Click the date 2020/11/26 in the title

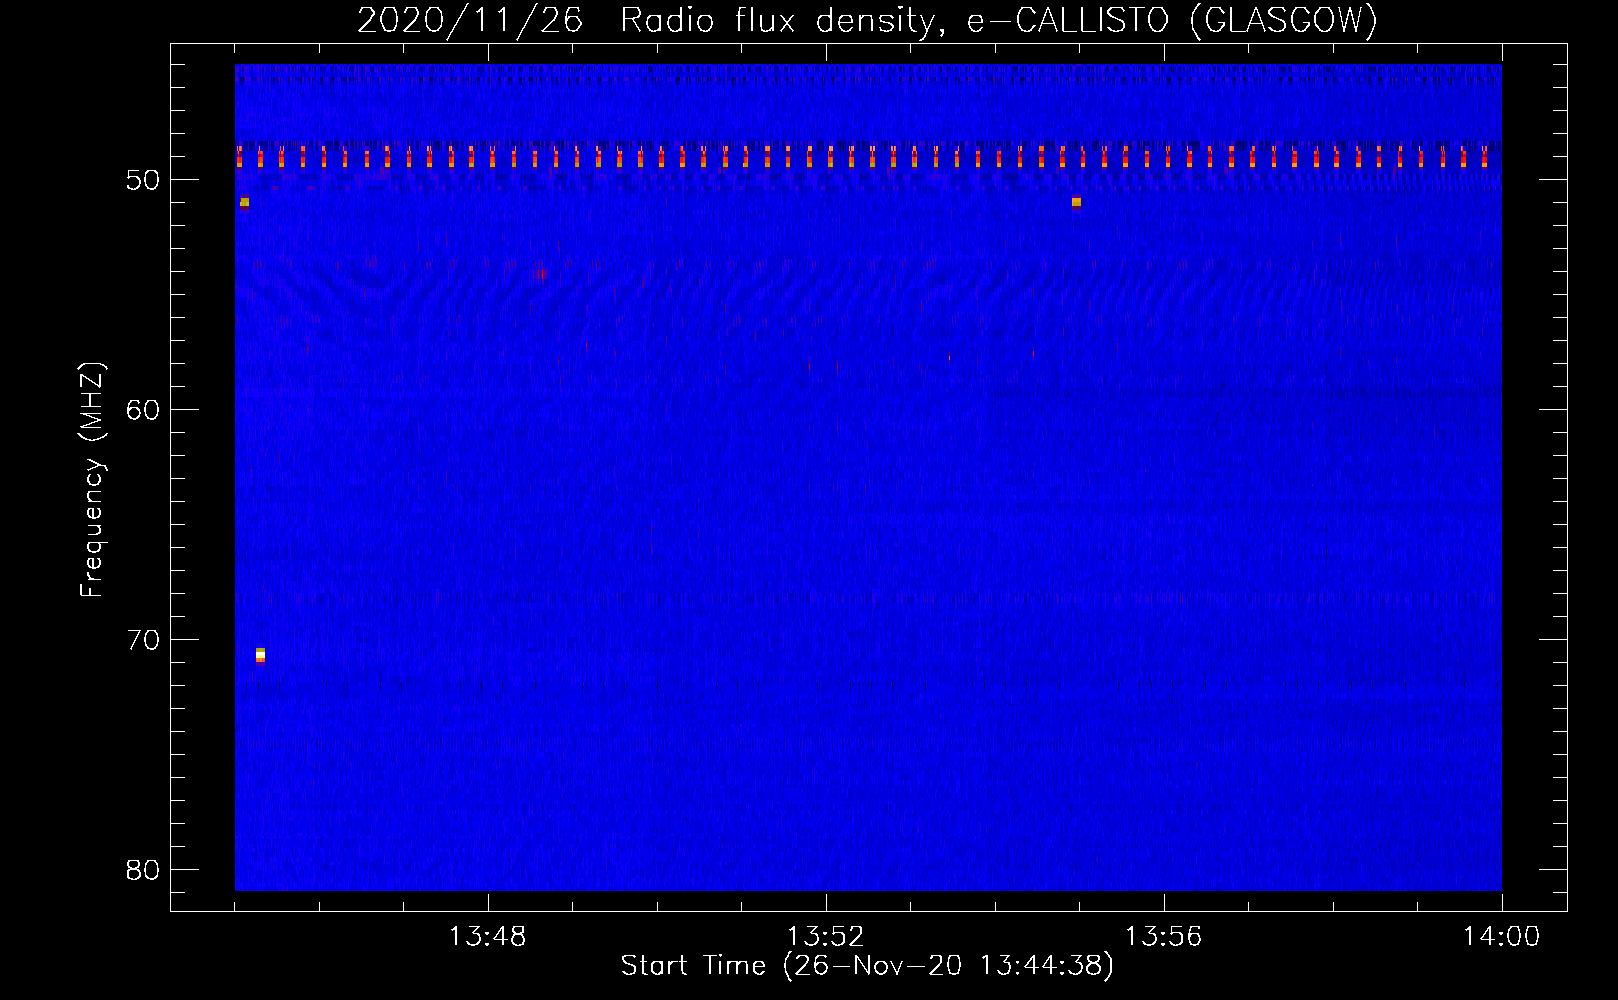(x=469, y=21)
